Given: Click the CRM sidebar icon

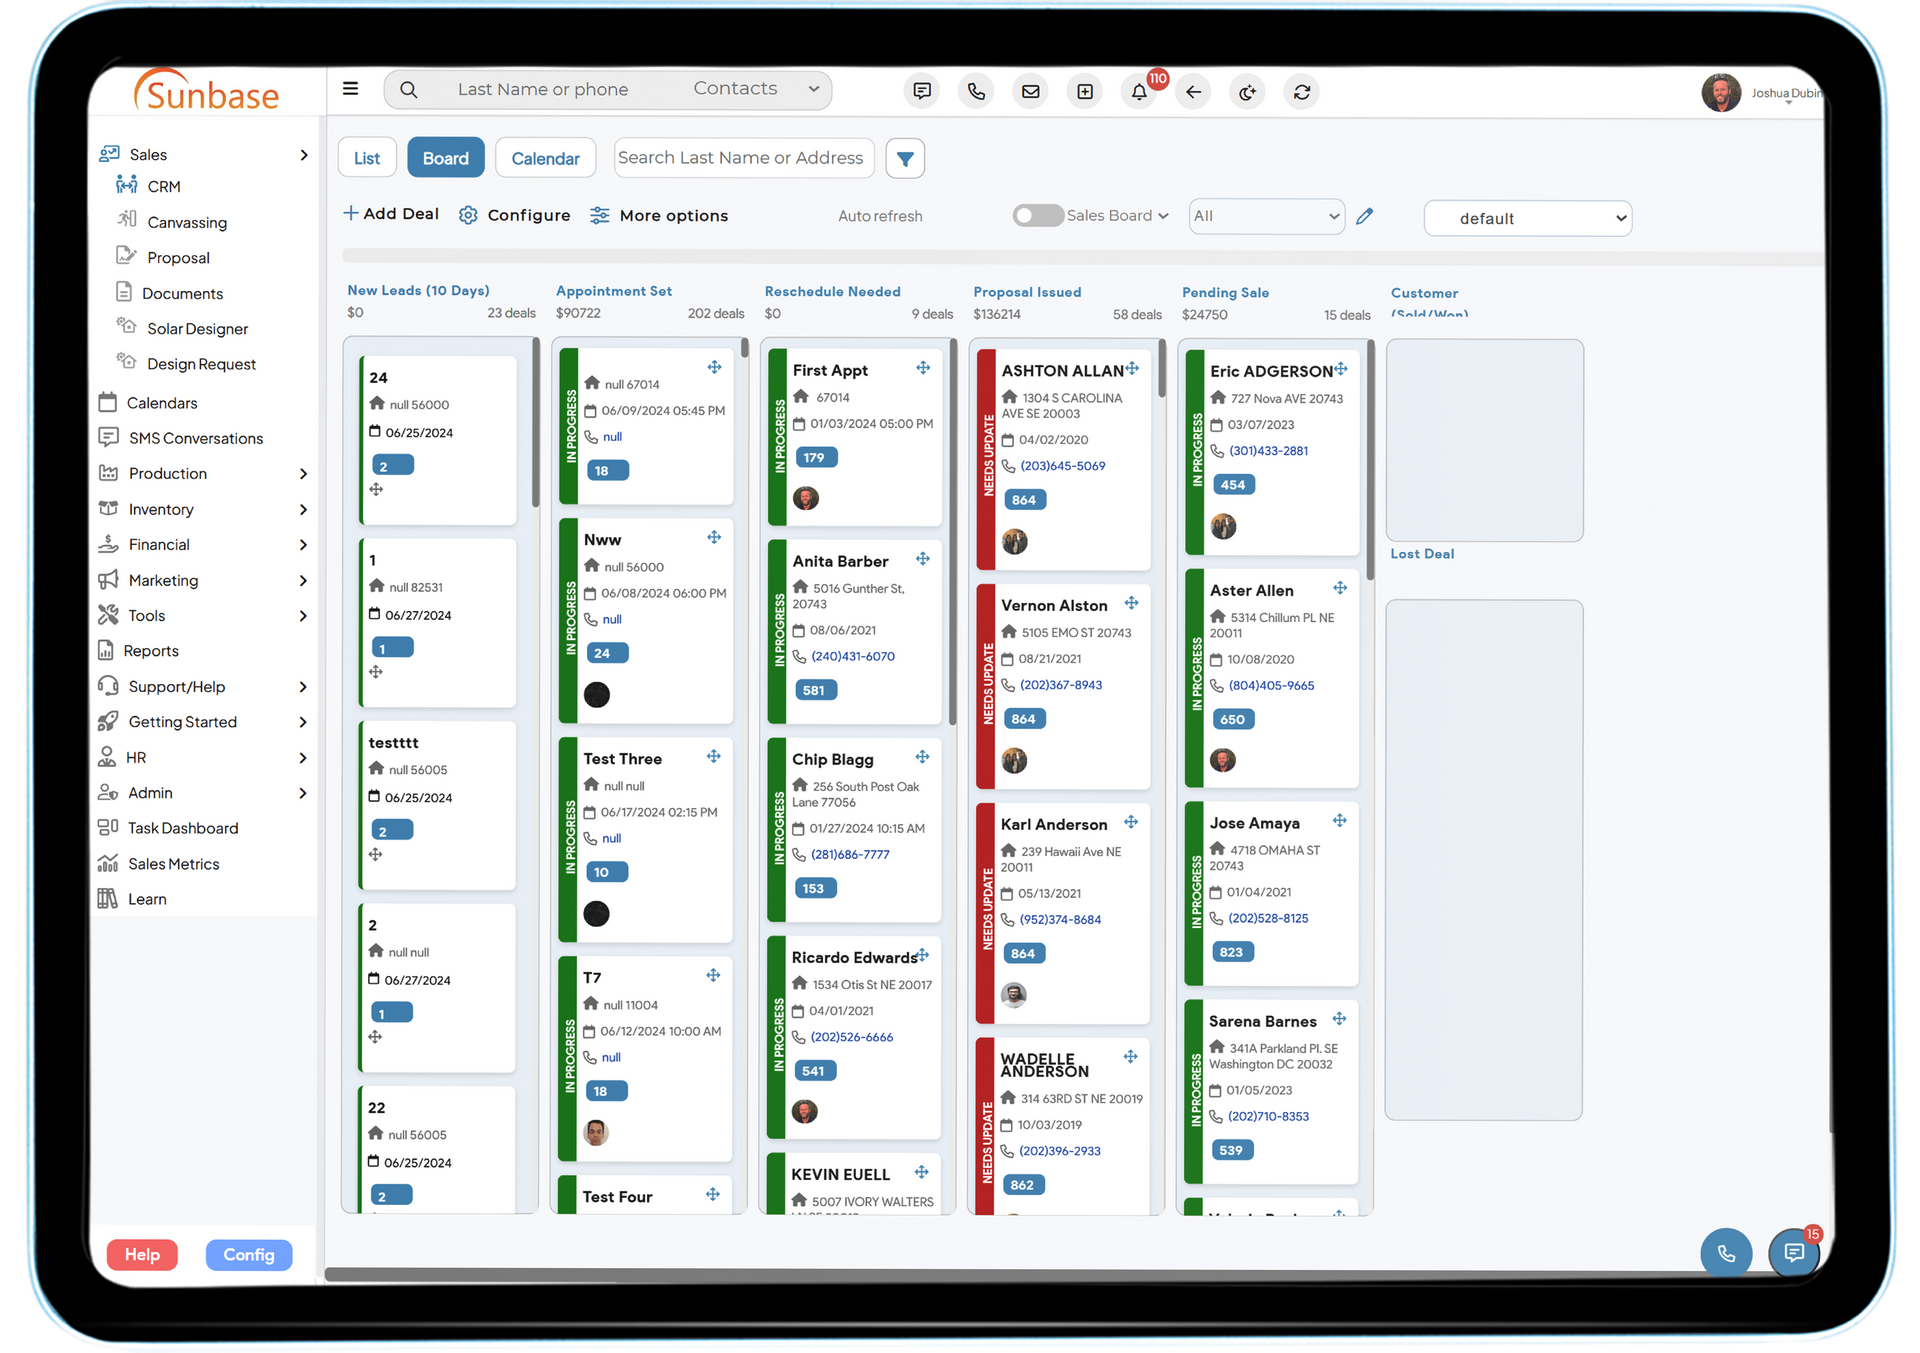Looking at the screenshot, I should pyautogui.click(x=127, y=186).
